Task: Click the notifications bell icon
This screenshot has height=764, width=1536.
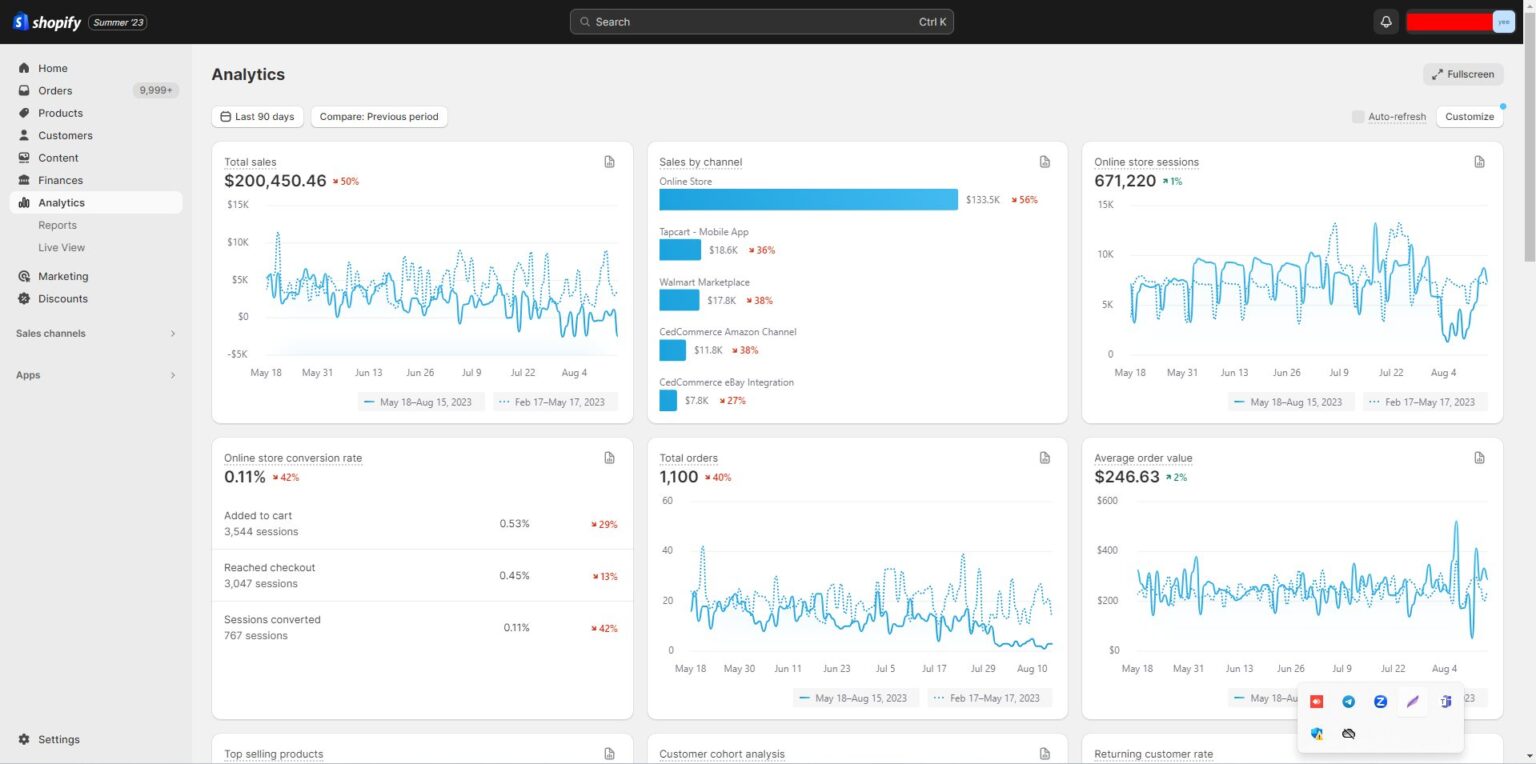Action: [x=1386, y=21]
